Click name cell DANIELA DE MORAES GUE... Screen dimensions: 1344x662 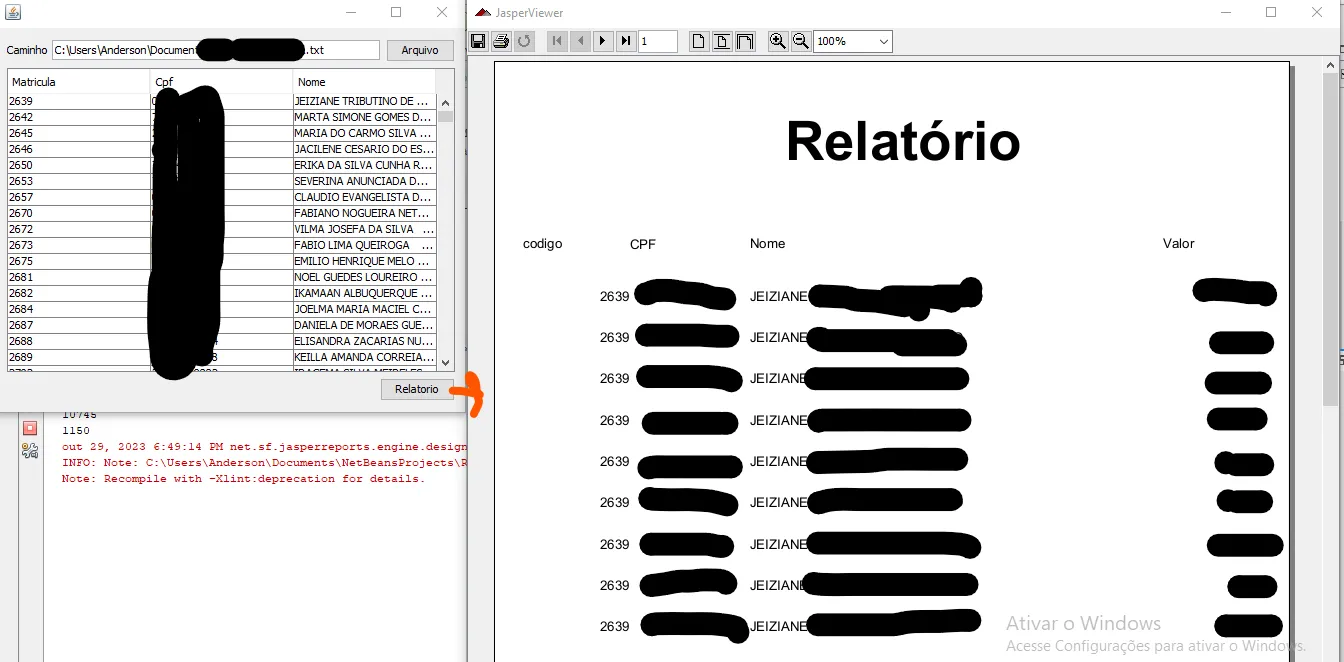click(364, 325)
